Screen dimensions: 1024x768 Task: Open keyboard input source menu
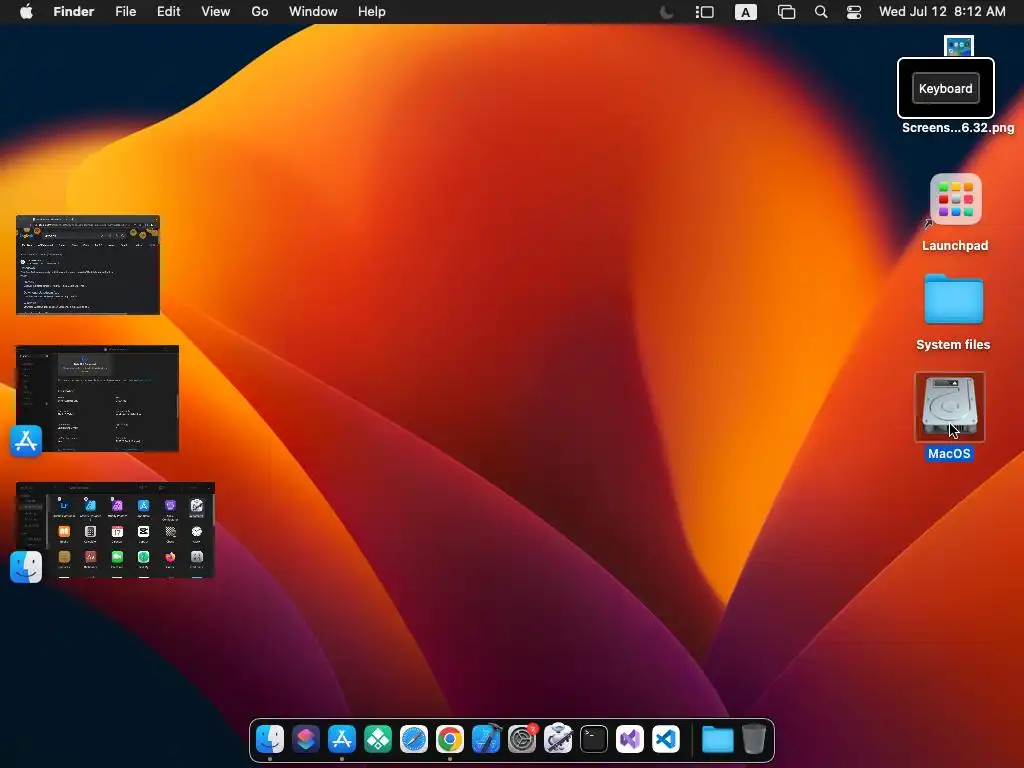pos(745,12)
